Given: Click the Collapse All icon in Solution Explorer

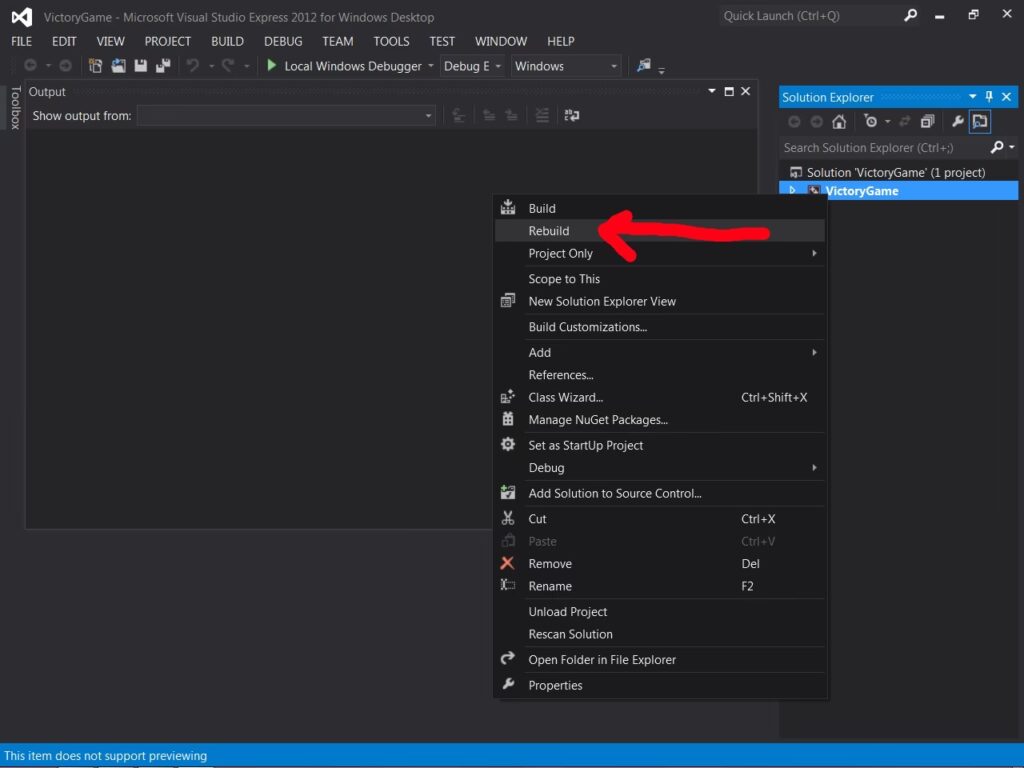Looking at the screenshot, I should [927, 122].
